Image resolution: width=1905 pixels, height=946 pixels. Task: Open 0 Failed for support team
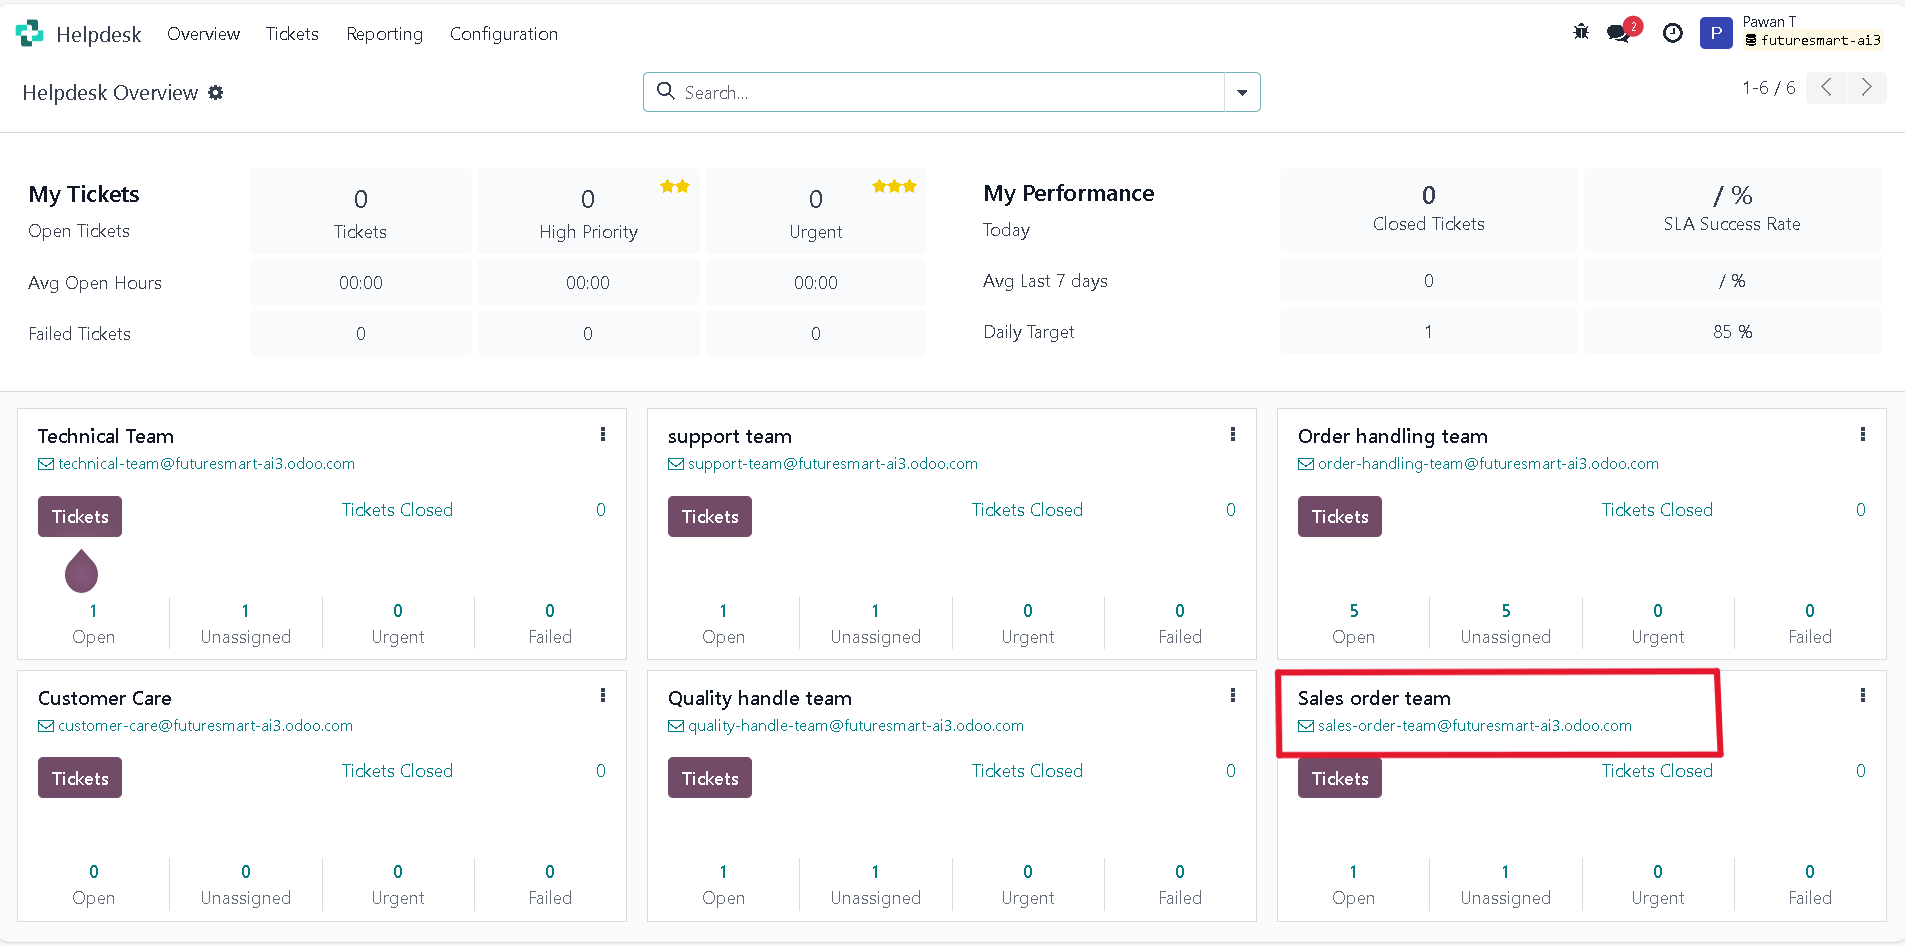click(1180, 623)
